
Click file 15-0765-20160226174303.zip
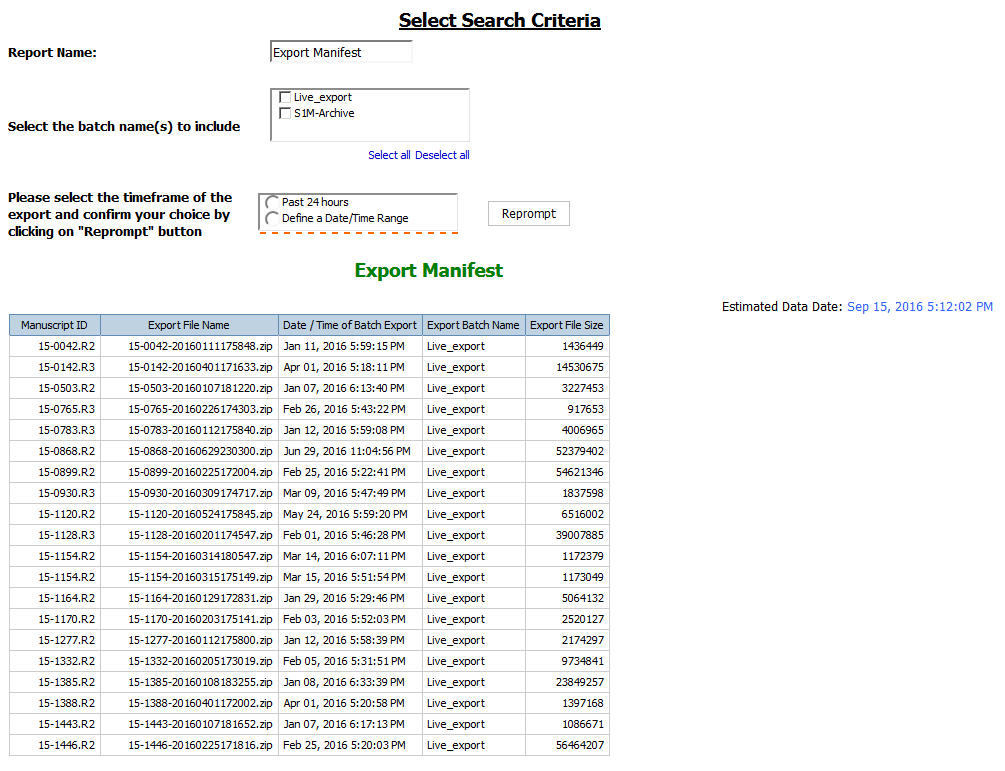[200, 409]
